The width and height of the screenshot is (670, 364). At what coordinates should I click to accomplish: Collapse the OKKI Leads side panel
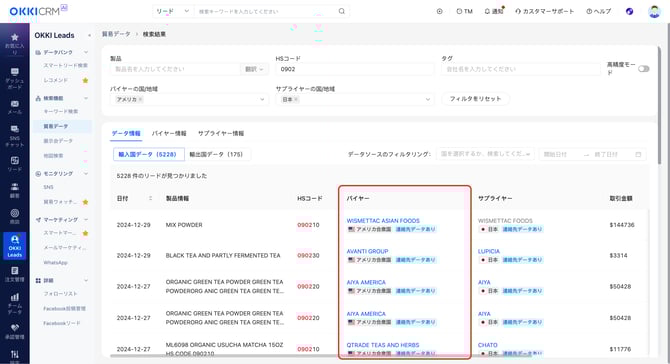click(89, 35)
